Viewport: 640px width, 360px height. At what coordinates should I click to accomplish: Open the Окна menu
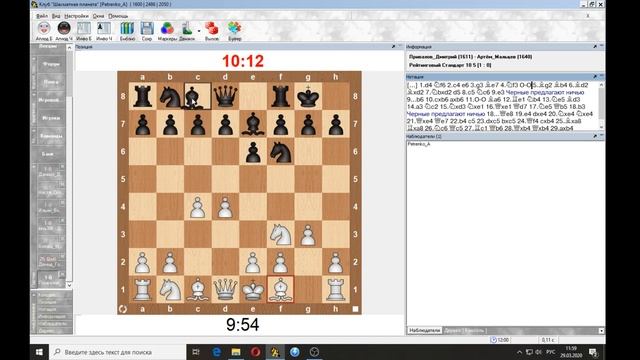pos(98,16)
